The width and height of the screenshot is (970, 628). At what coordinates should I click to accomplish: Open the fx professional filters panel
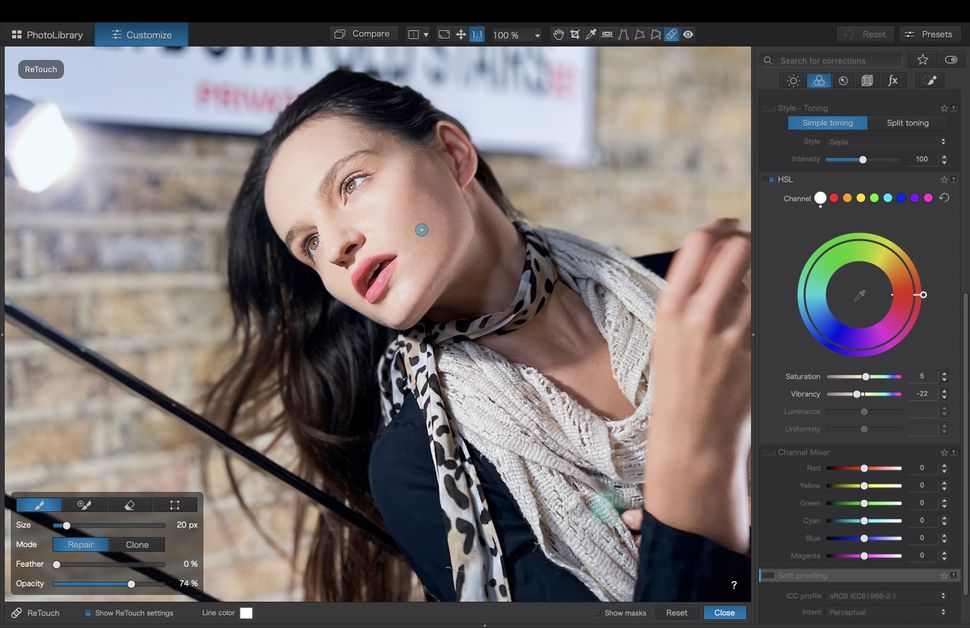893,81
